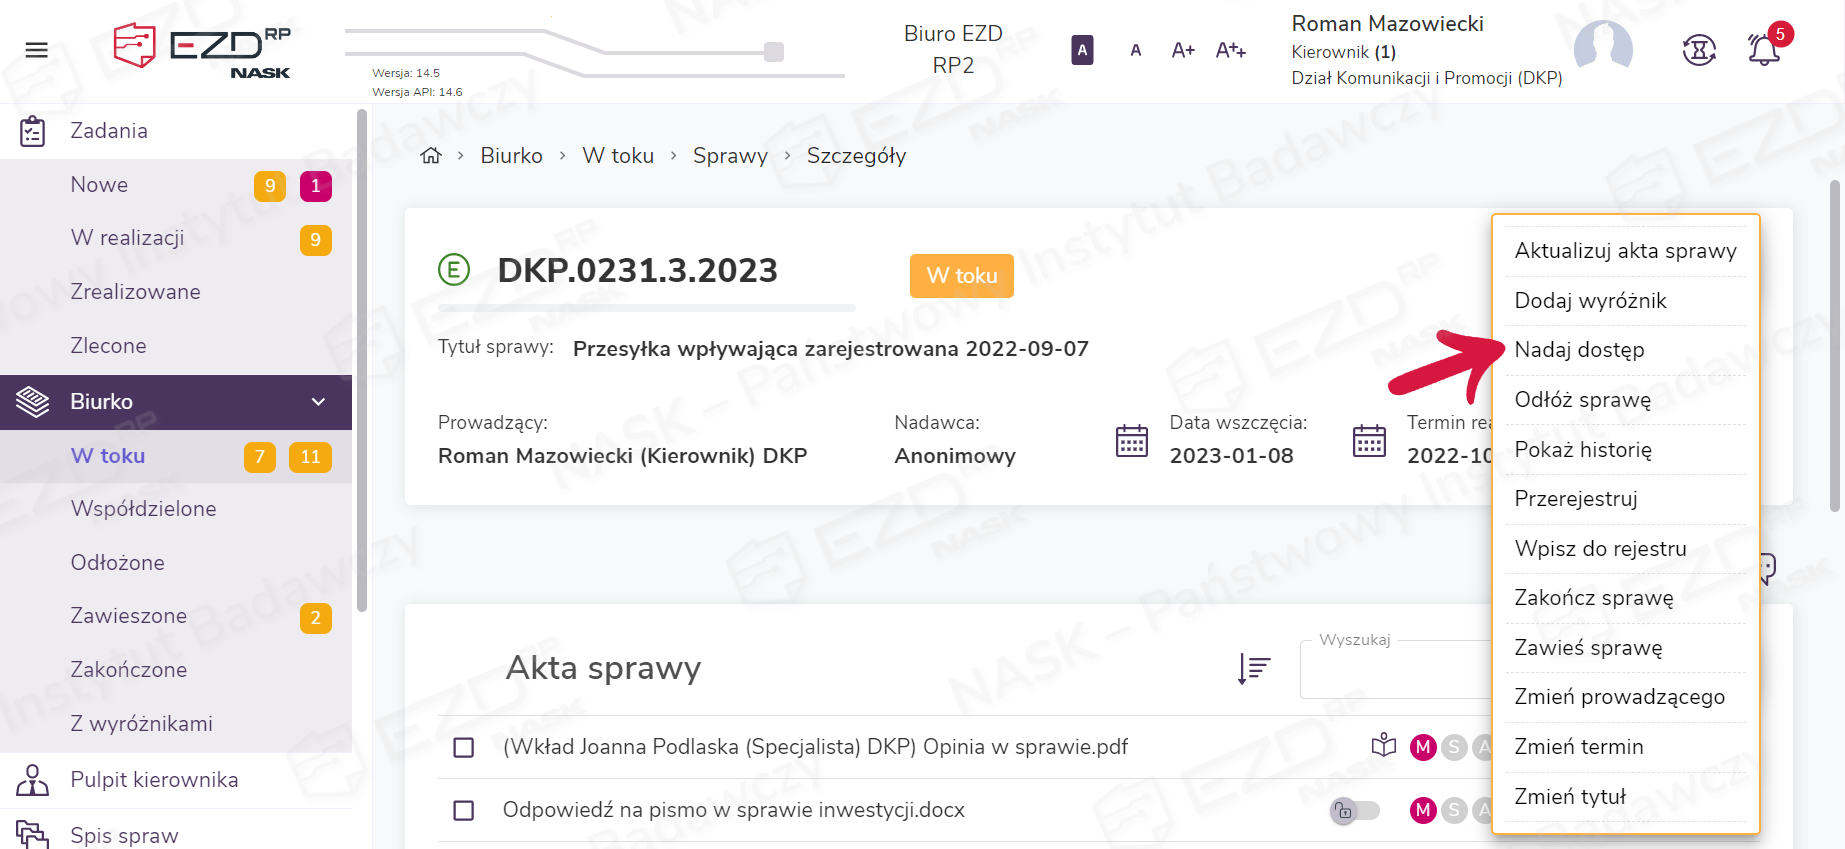Viewport: 1845px width, 849px height.
Task: Choose Zakończ sprawę in the context menu
Action: pyautogui.click(x=1593, y=598)
